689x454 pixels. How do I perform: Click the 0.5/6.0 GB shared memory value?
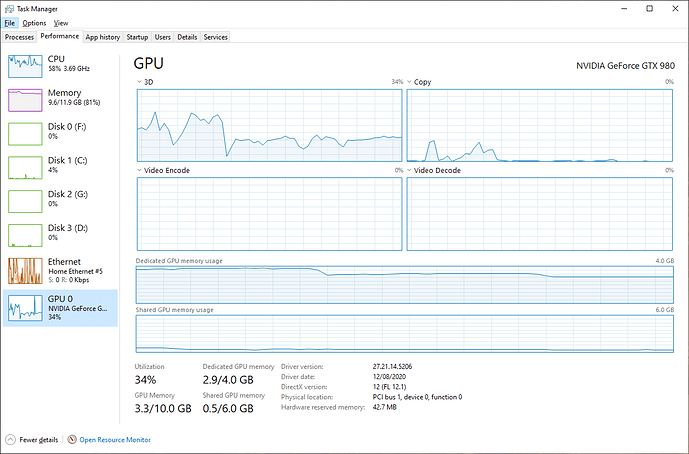pyautogui.click(x=228, y=409)
